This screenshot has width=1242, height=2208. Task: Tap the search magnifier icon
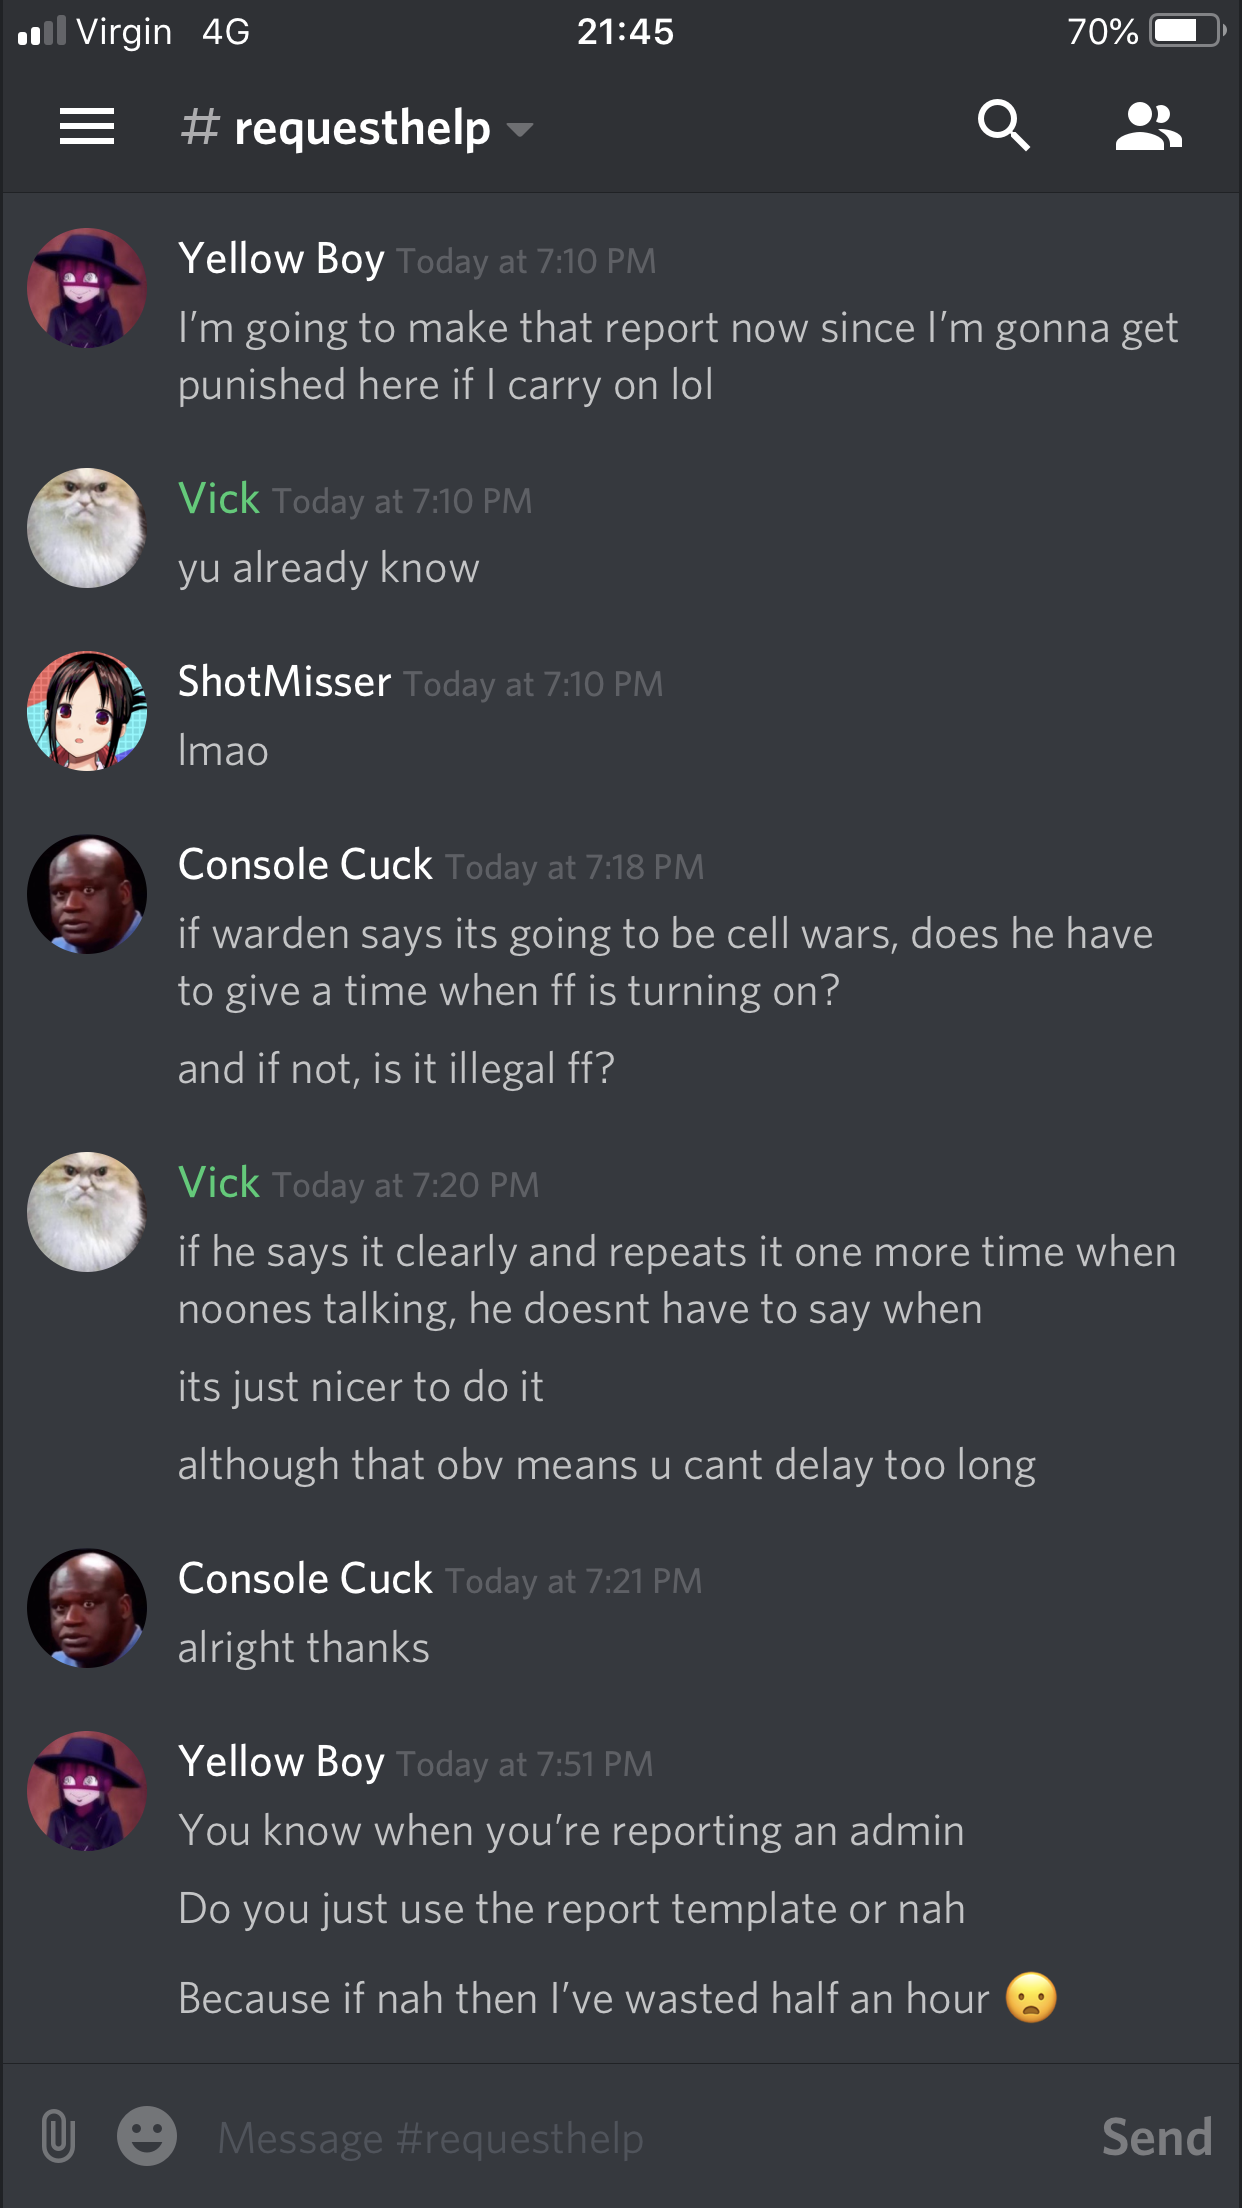[x=1003, y=126]
